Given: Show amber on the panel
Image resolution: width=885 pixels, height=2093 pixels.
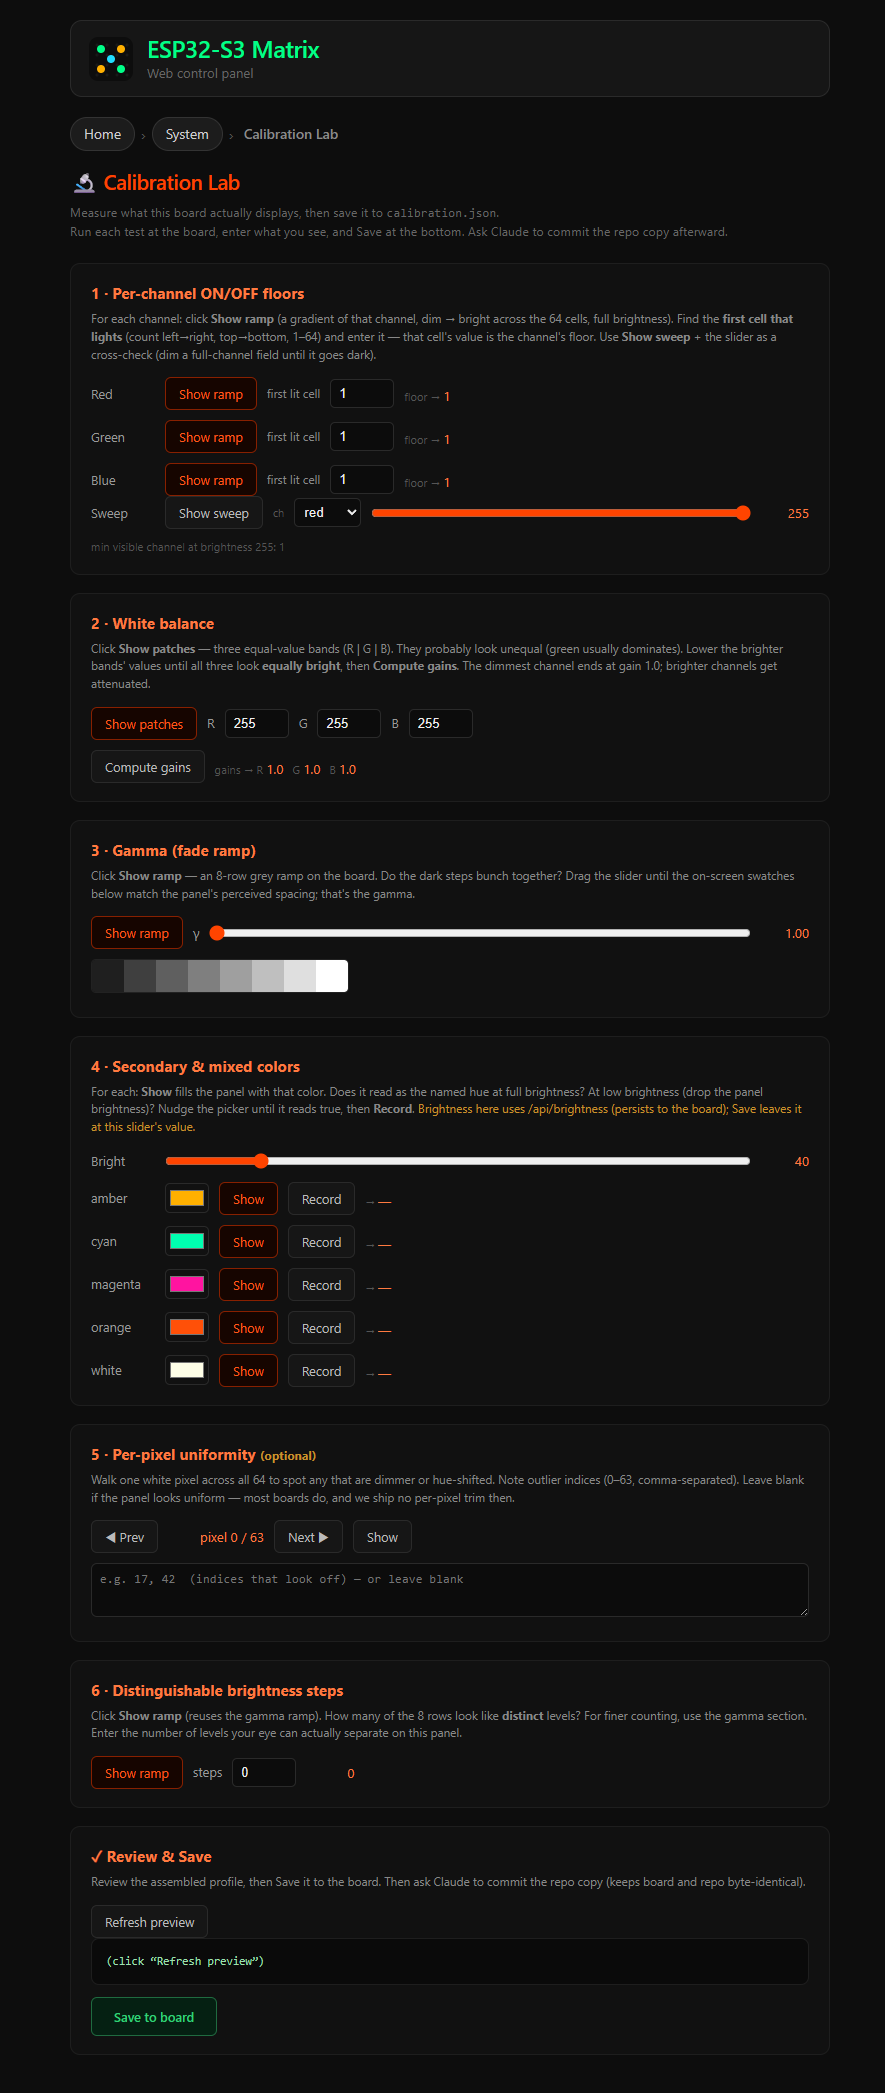Looking at the screenshot, I should tap(248, 1199).
